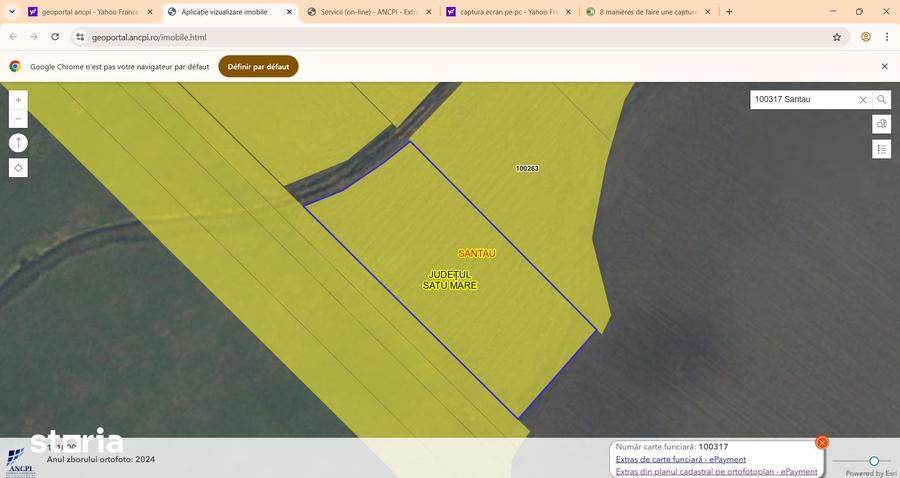Click the JUDETUL SATU MARE map label
The width and height of the screenshot is (900, 478).
tap(450, 280)
